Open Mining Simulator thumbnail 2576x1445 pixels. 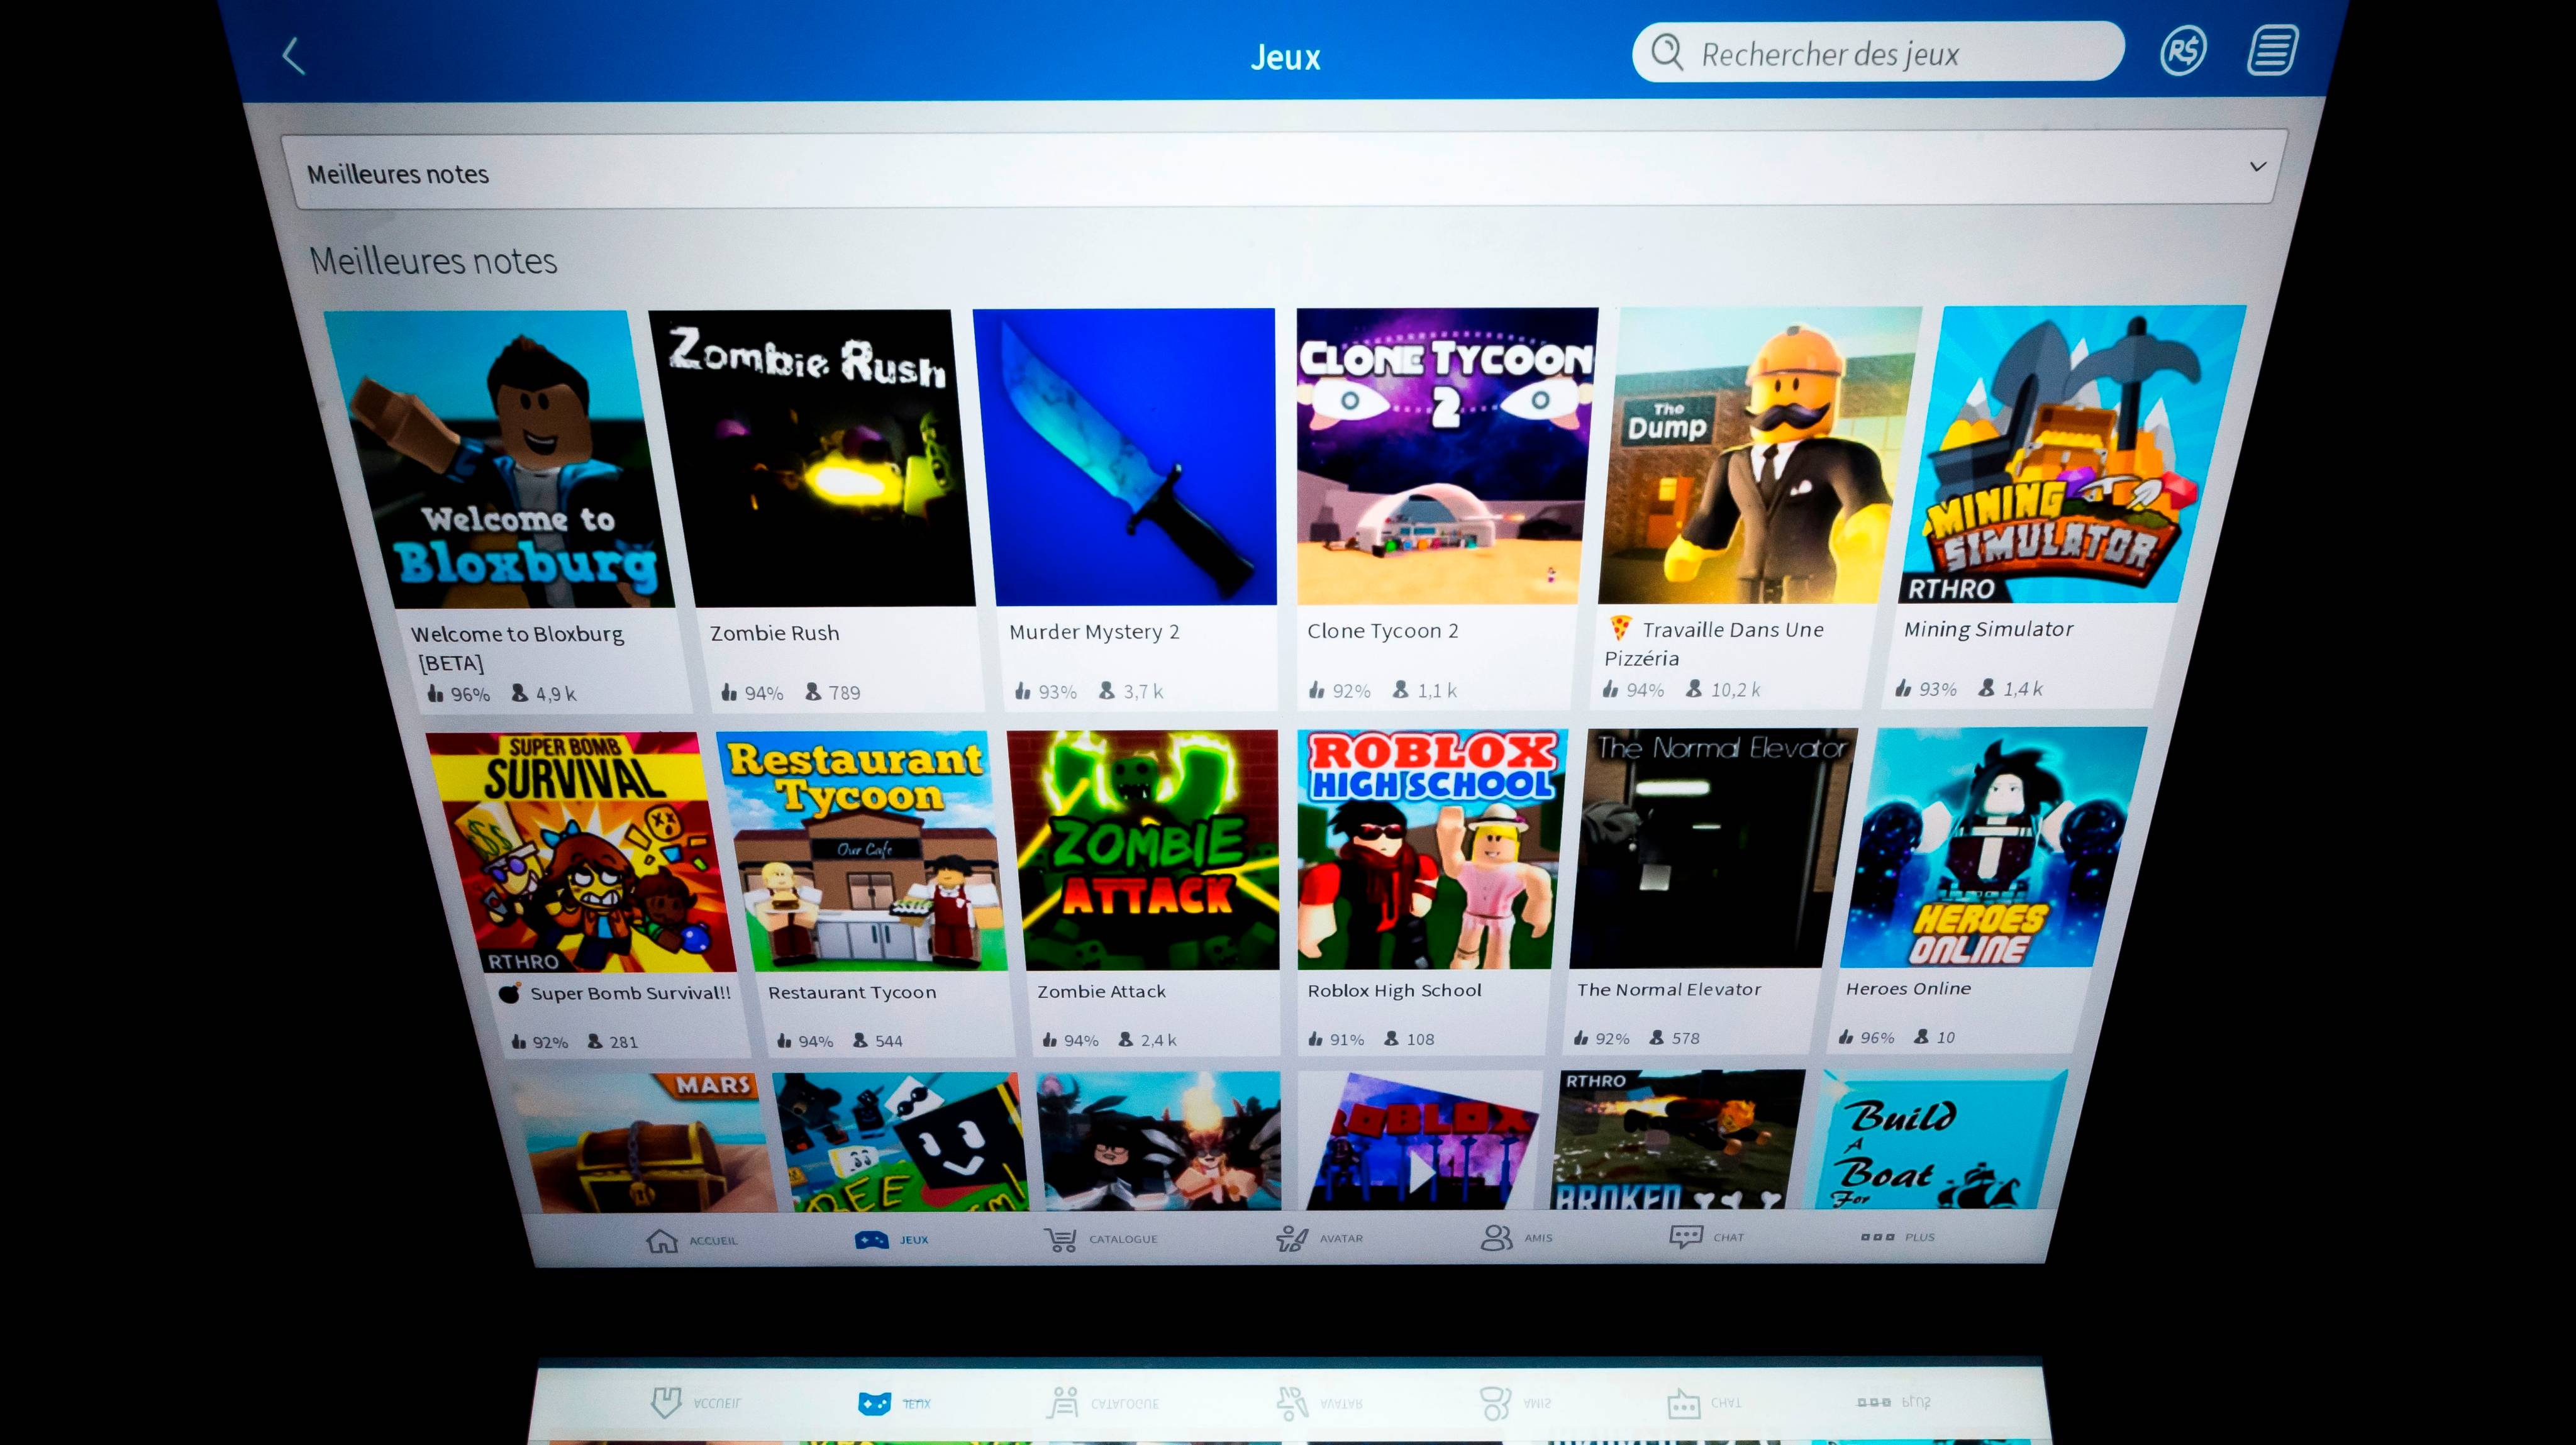coord(2072,454)
